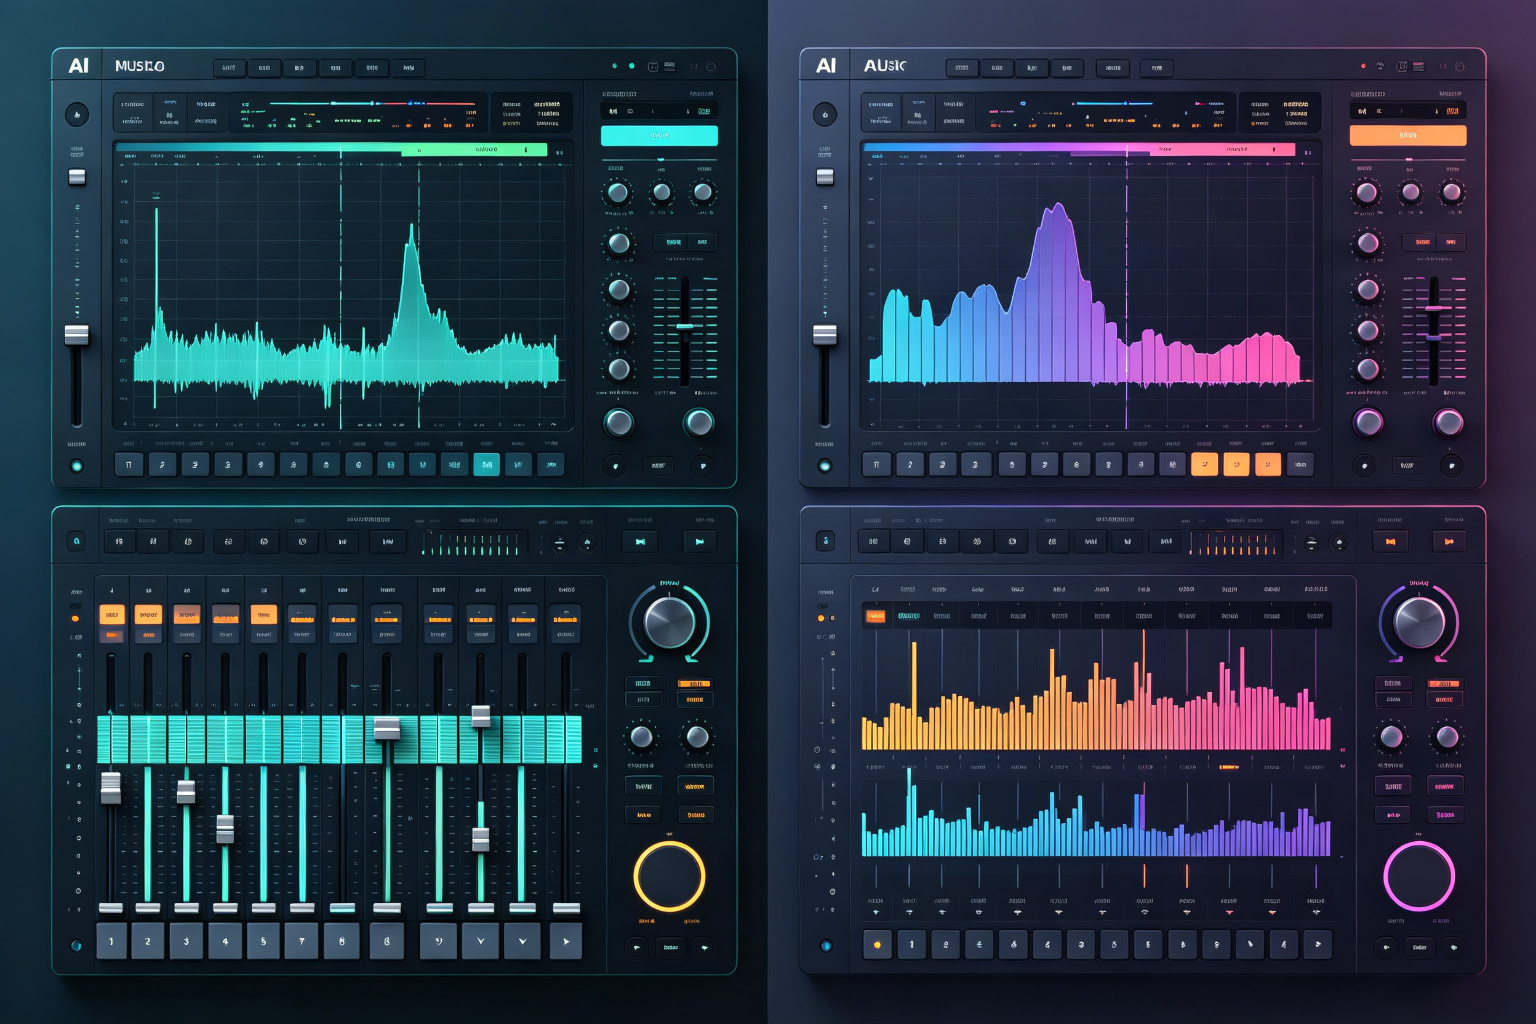Select the first tab next to the MUSIC title
Image resolution: width=1536 pixels, height=1024 pixels.
click(228, 68)
